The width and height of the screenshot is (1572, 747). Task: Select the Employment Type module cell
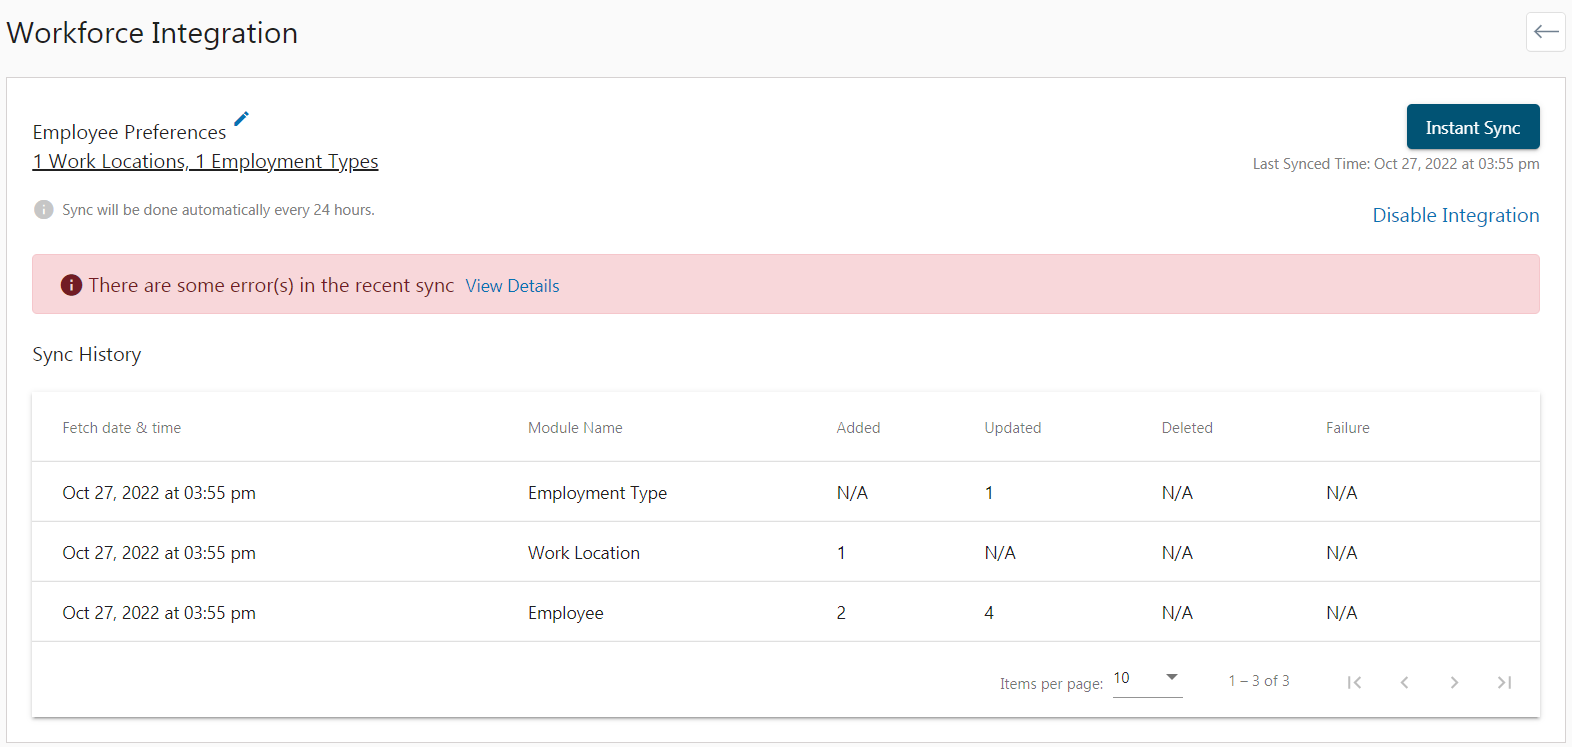pyautogui.click(x=597, y=493)
